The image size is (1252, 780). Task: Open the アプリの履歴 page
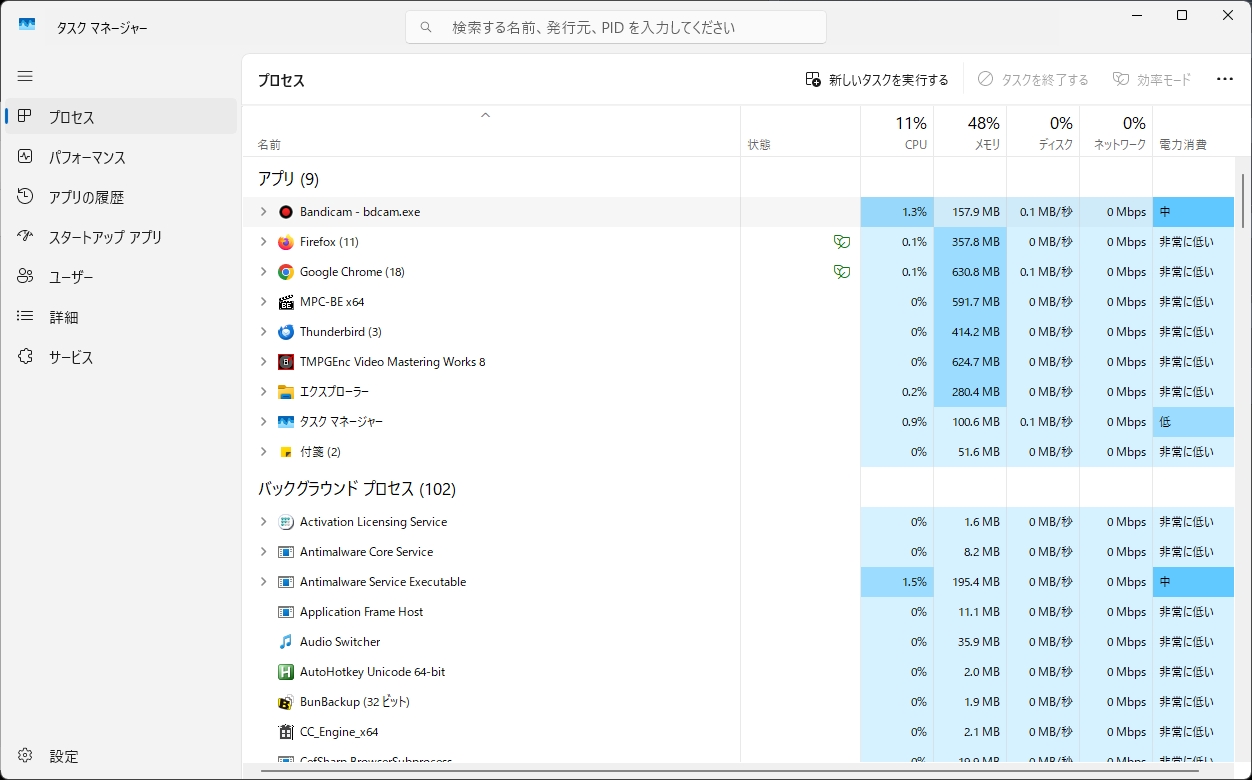pos(121,197)
